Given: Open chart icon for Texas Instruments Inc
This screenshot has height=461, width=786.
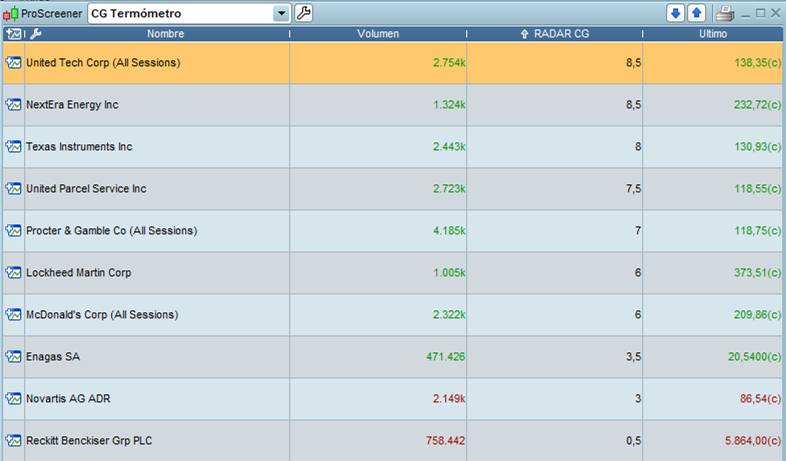Looking at the screenshot, I should click(x=14, y=147).
